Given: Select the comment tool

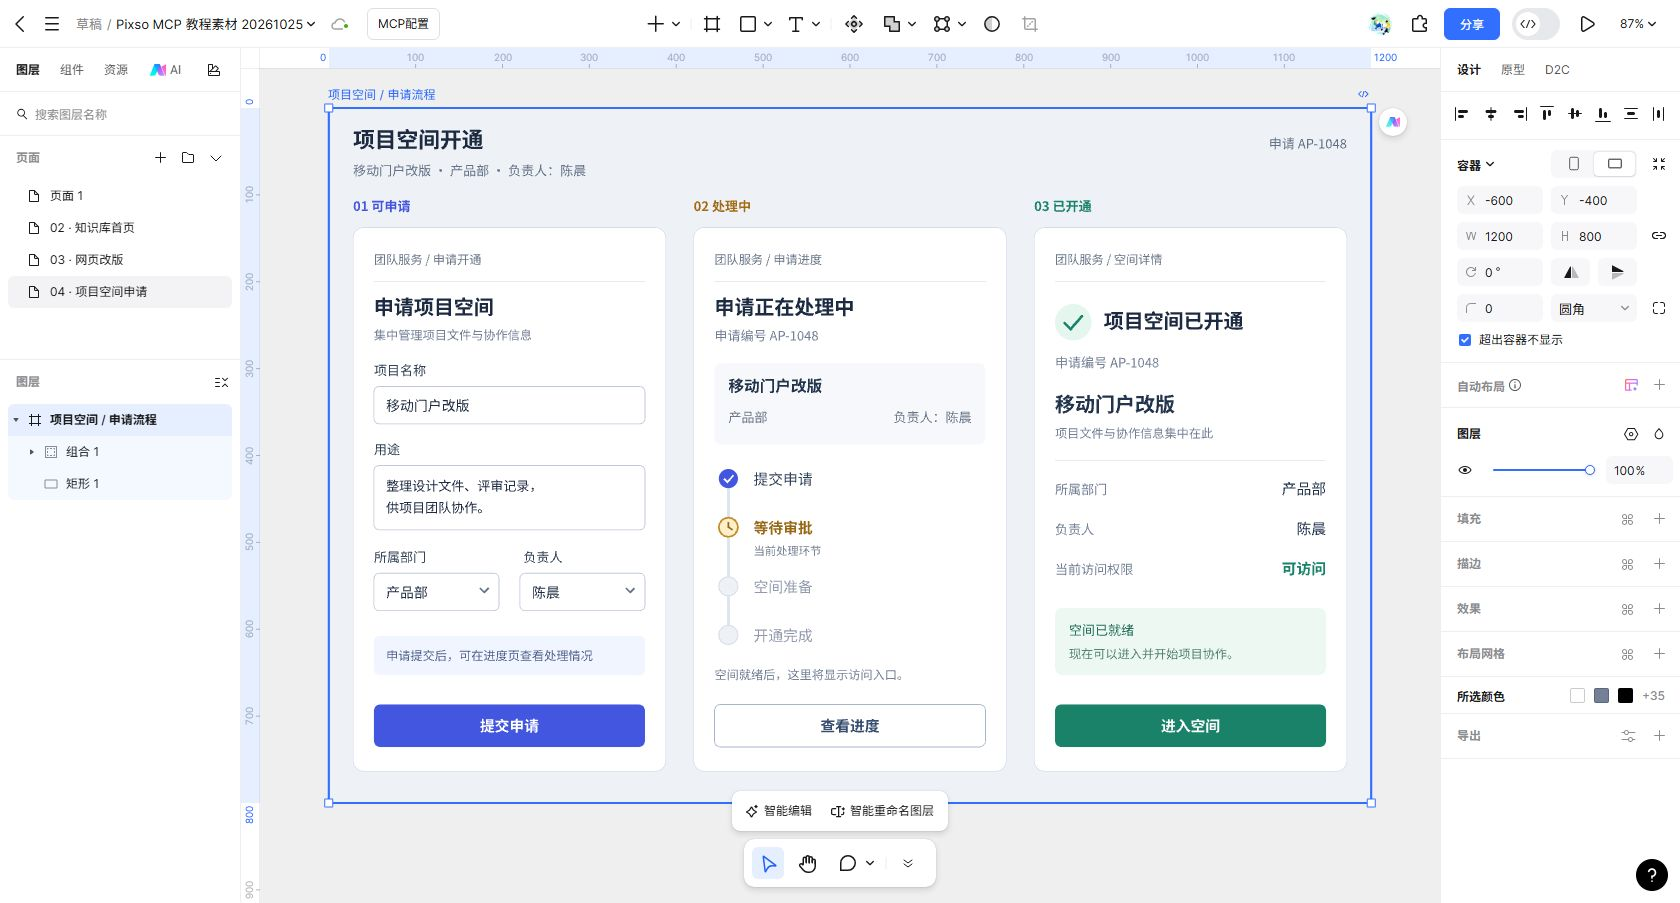Looking at the screenshot, I should (x=848, y=863).
